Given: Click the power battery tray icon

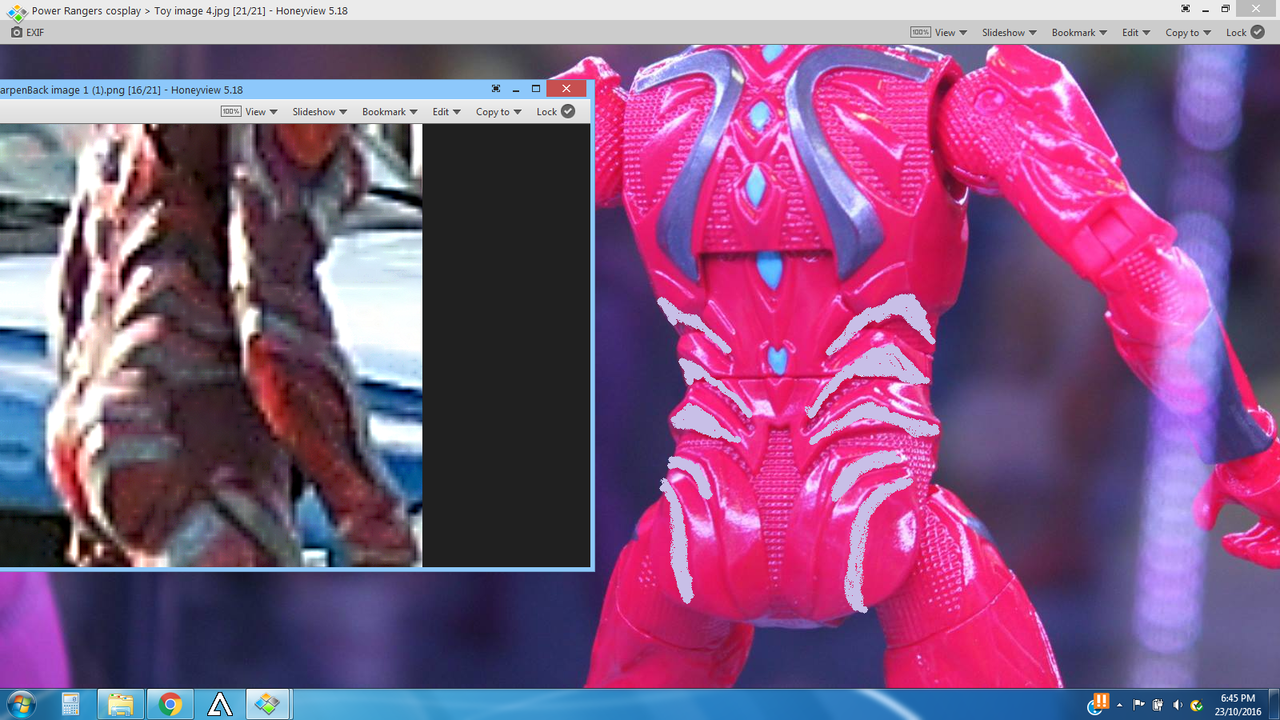Looking at the screenshot, I should (1158, 704).
